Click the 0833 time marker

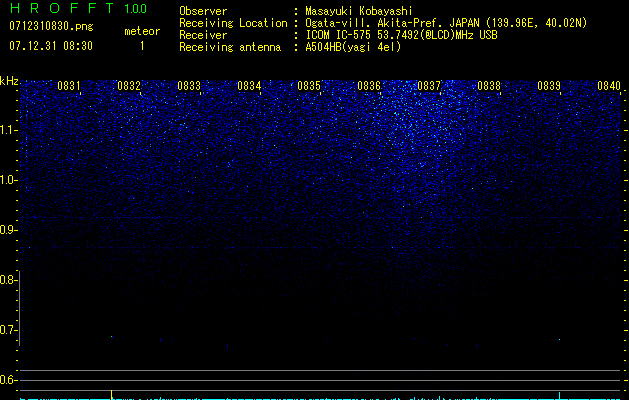coord(189,86)
